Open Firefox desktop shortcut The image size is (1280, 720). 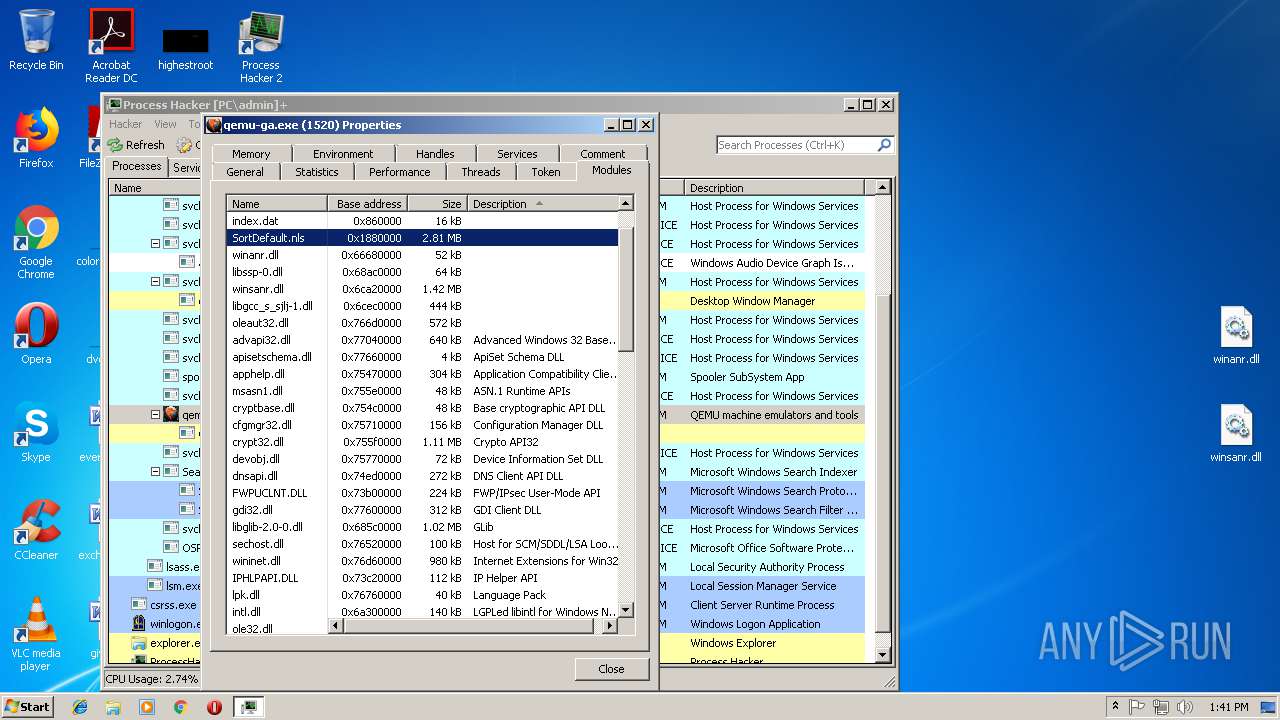pyautogui.click(x=36, y=138)
